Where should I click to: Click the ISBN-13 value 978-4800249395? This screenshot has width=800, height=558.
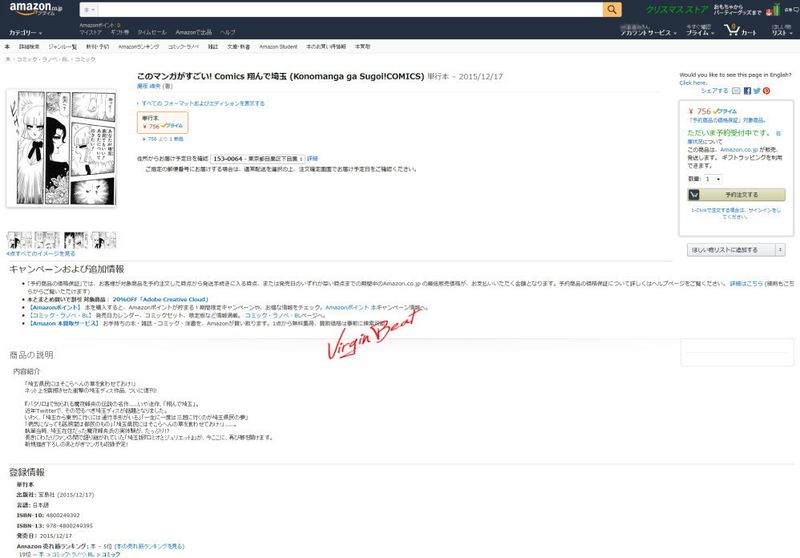[x=69, y=526]
